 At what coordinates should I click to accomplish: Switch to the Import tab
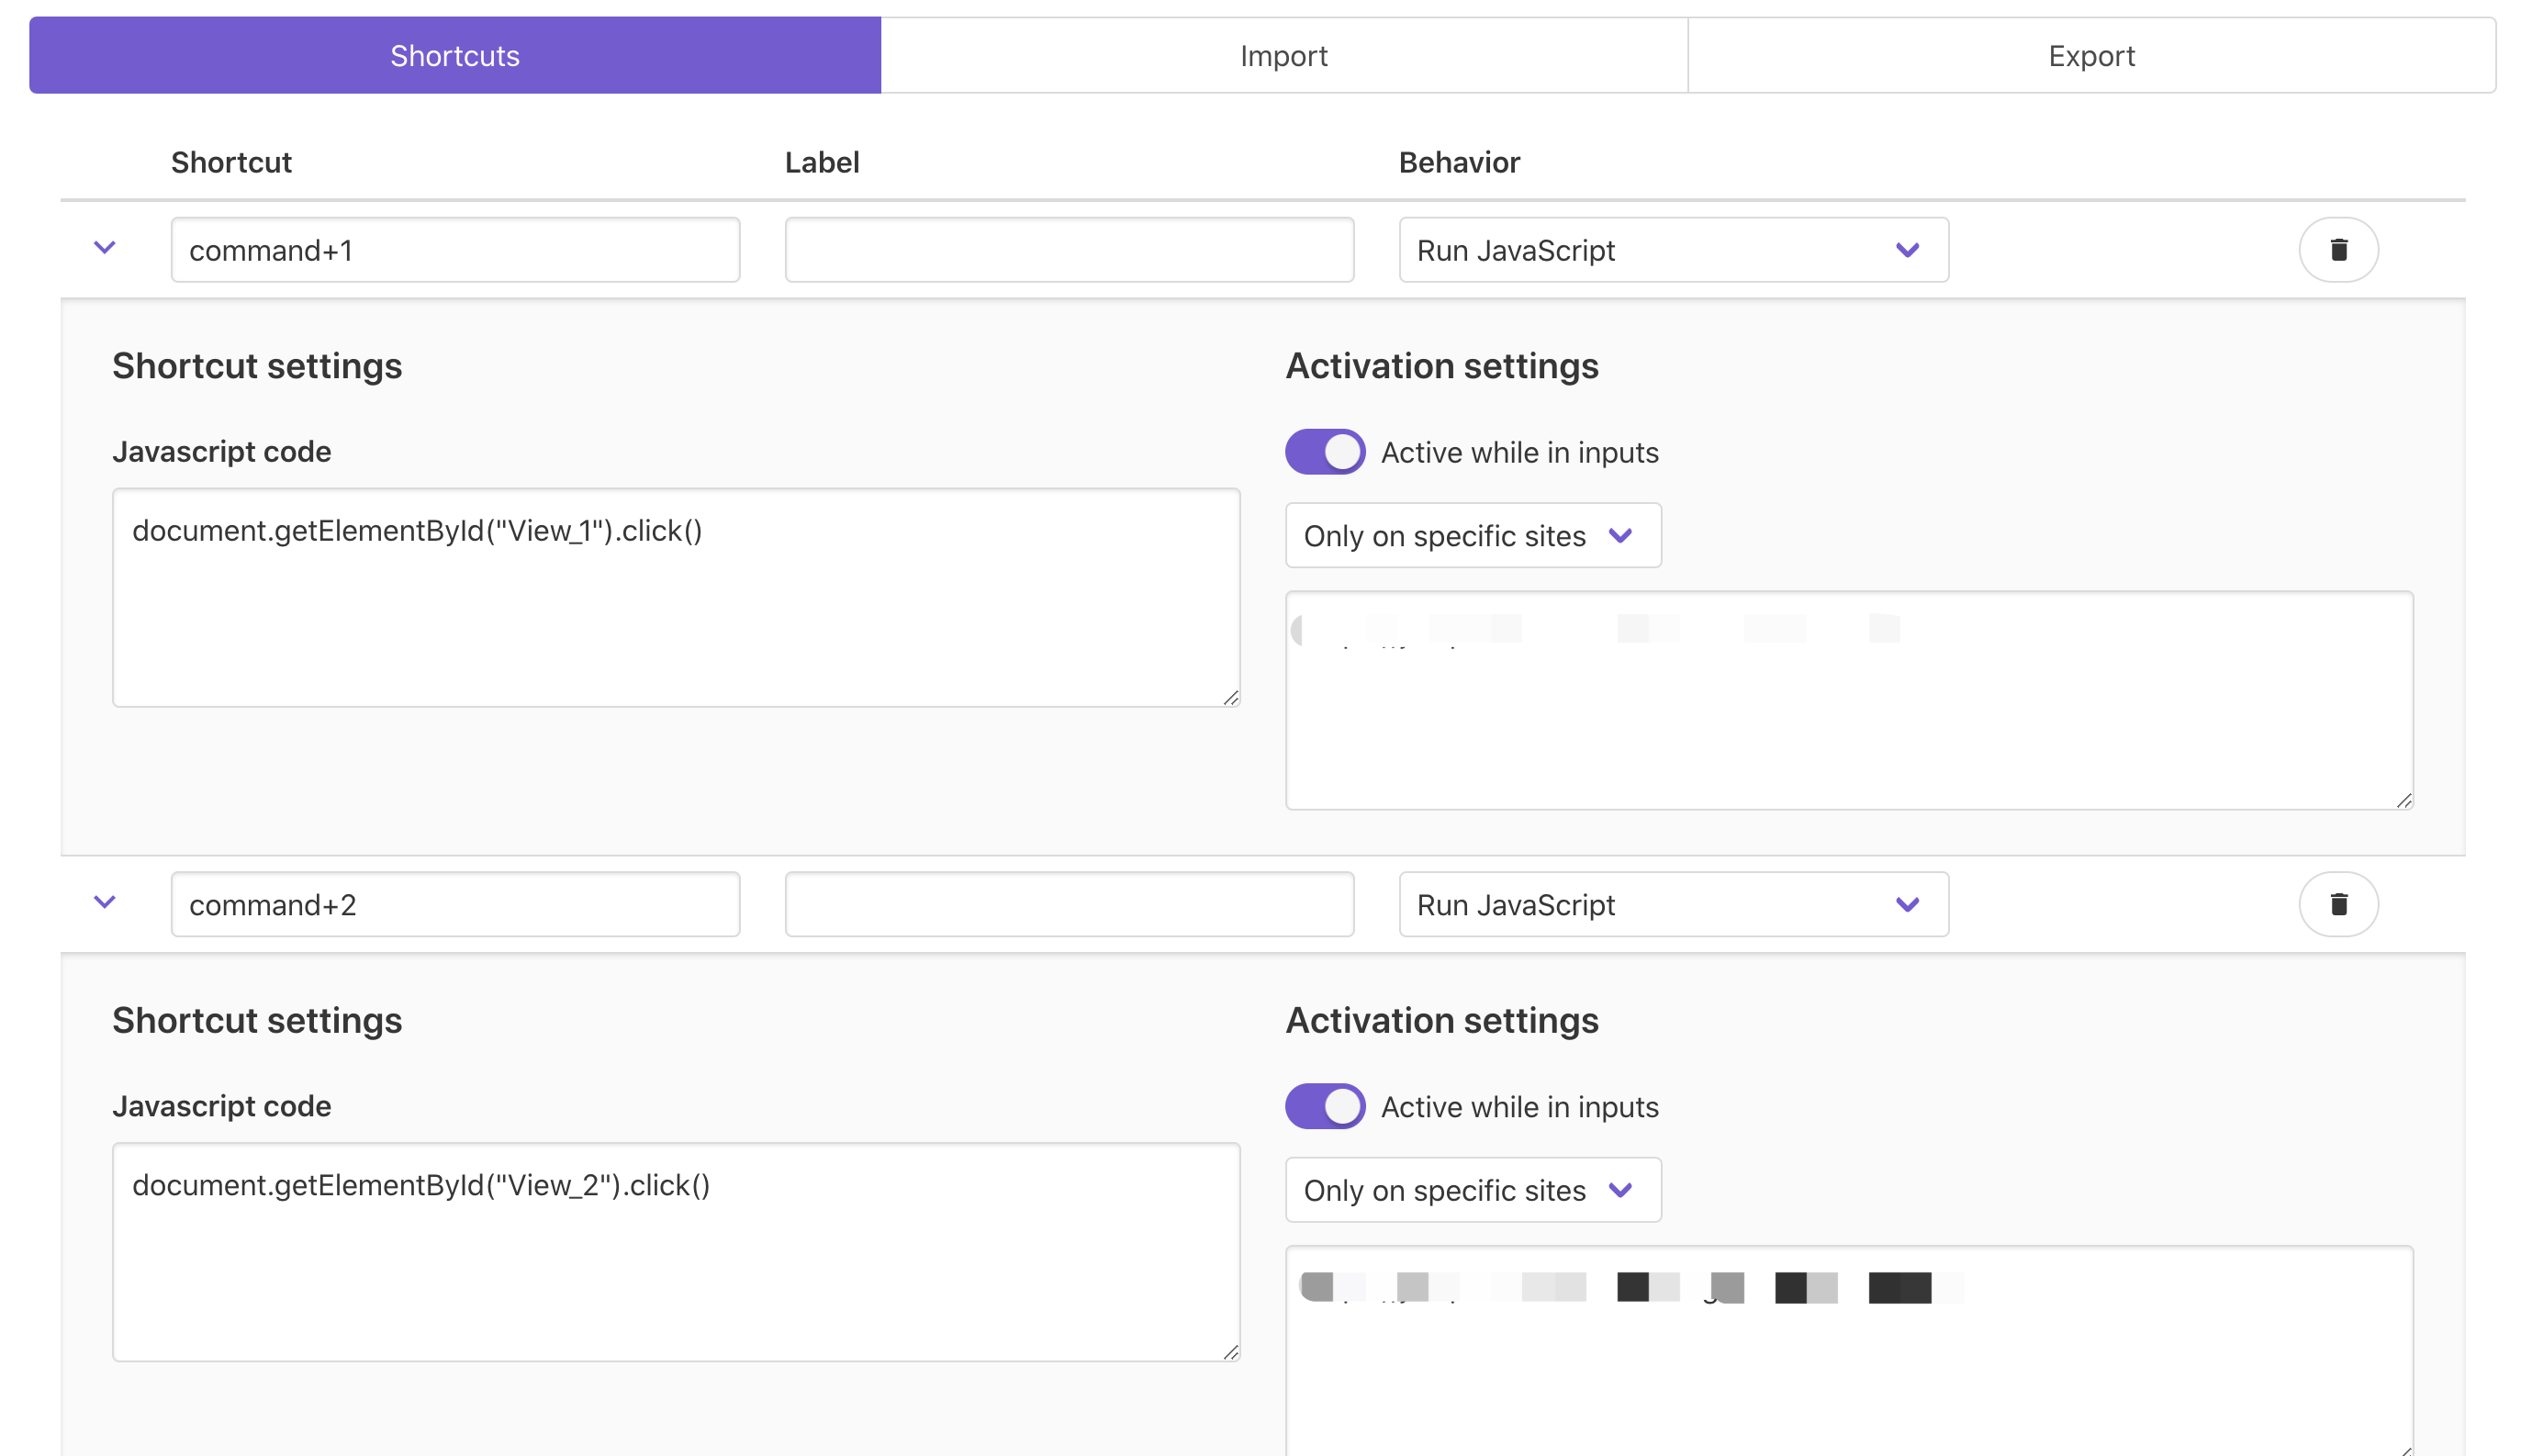pyautogui.click(x=1283, y=56)
